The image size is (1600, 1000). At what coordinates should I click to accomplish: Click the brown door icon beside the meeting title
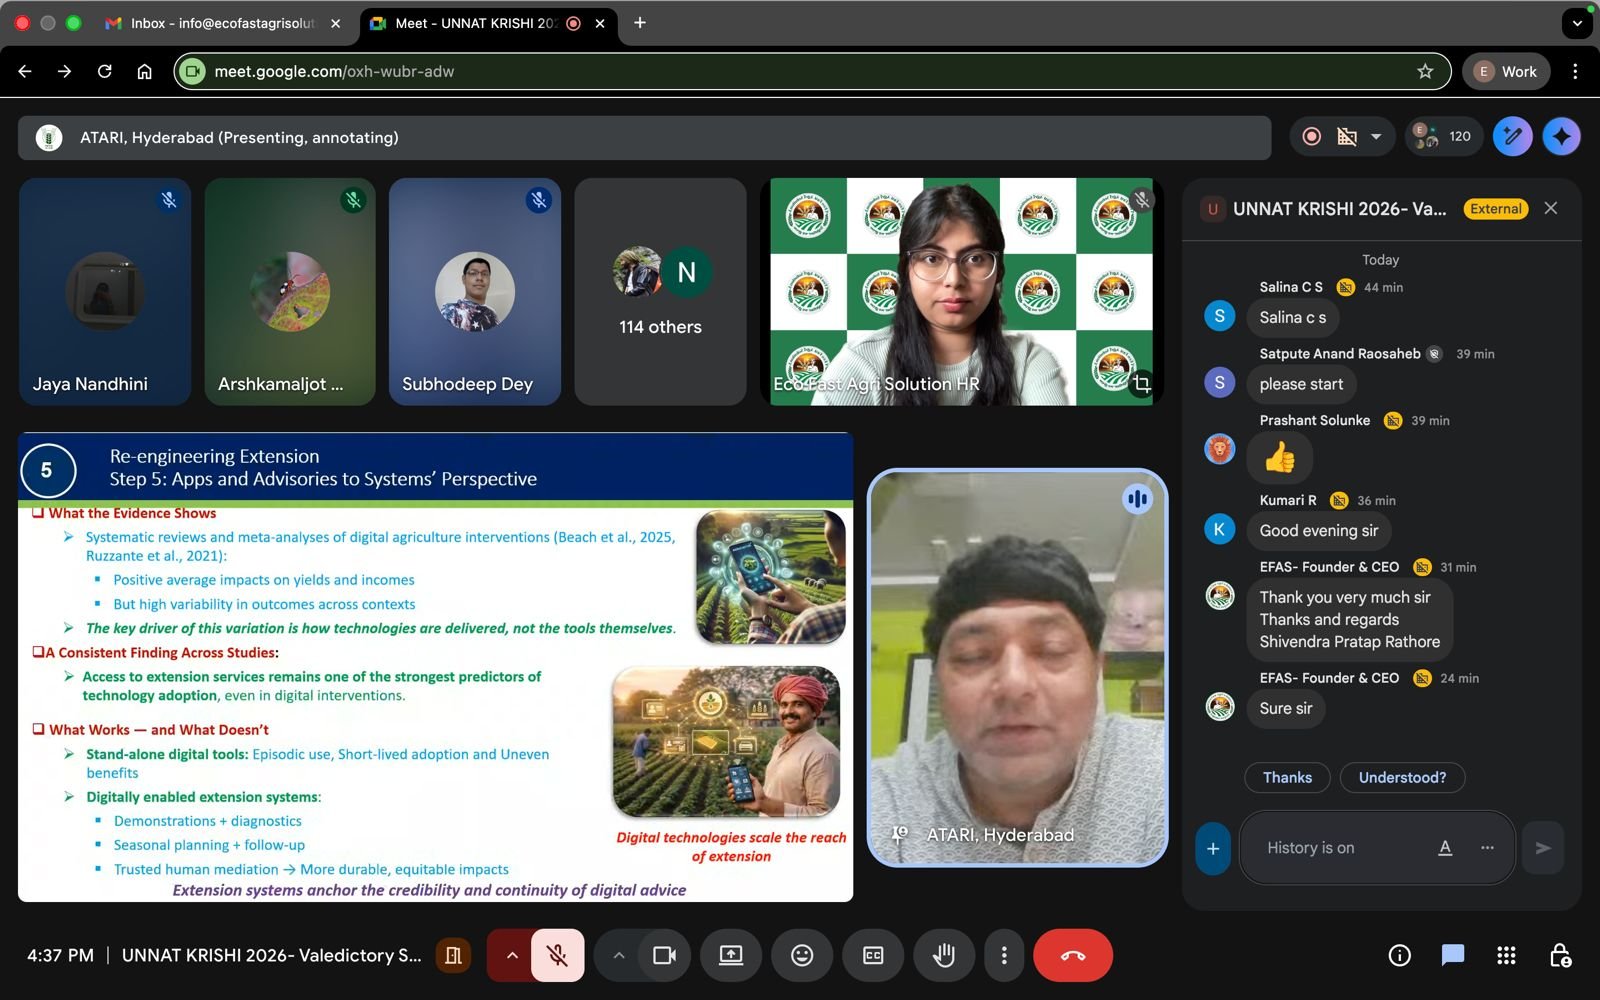[x=453, y=955]
